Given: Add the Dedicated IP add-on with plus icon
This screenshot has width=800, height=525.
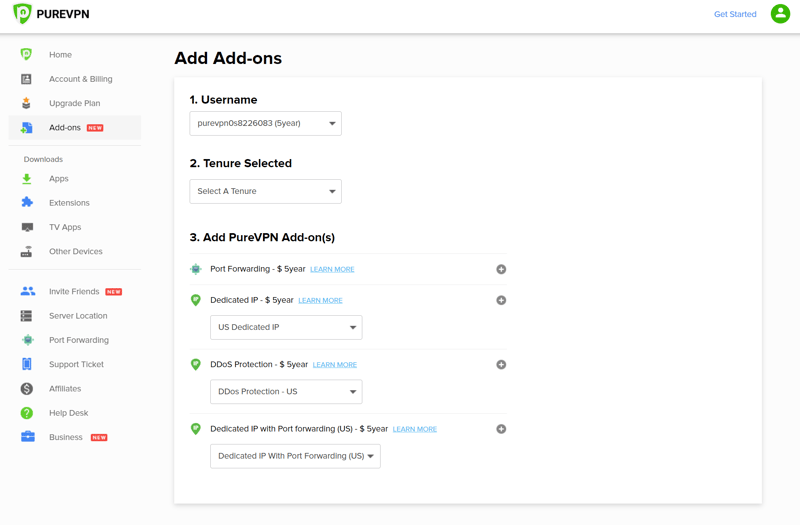Looking at the screenshot, I should (x=501, y=301).
